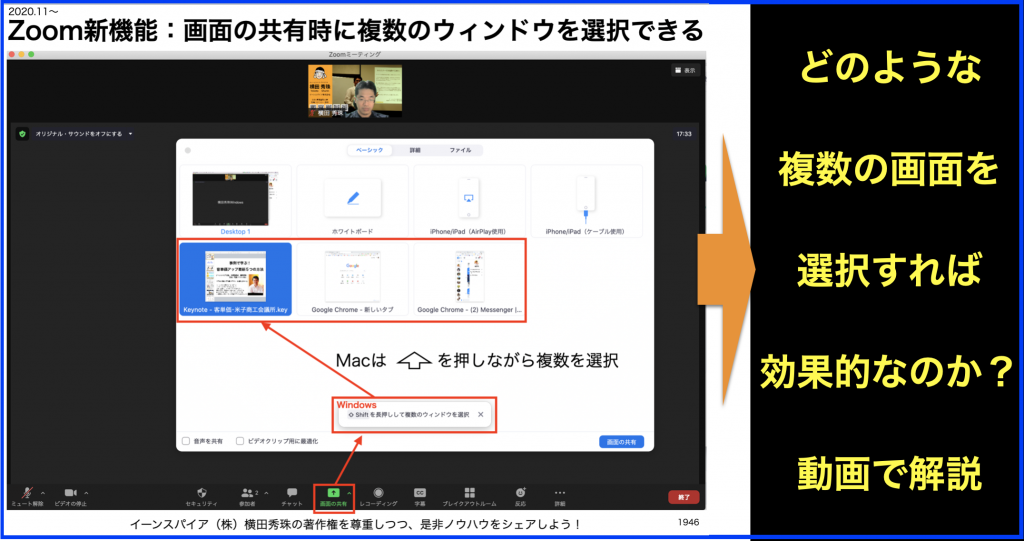
Task: Open the Chat bubble icon
Action: [292, 493]
